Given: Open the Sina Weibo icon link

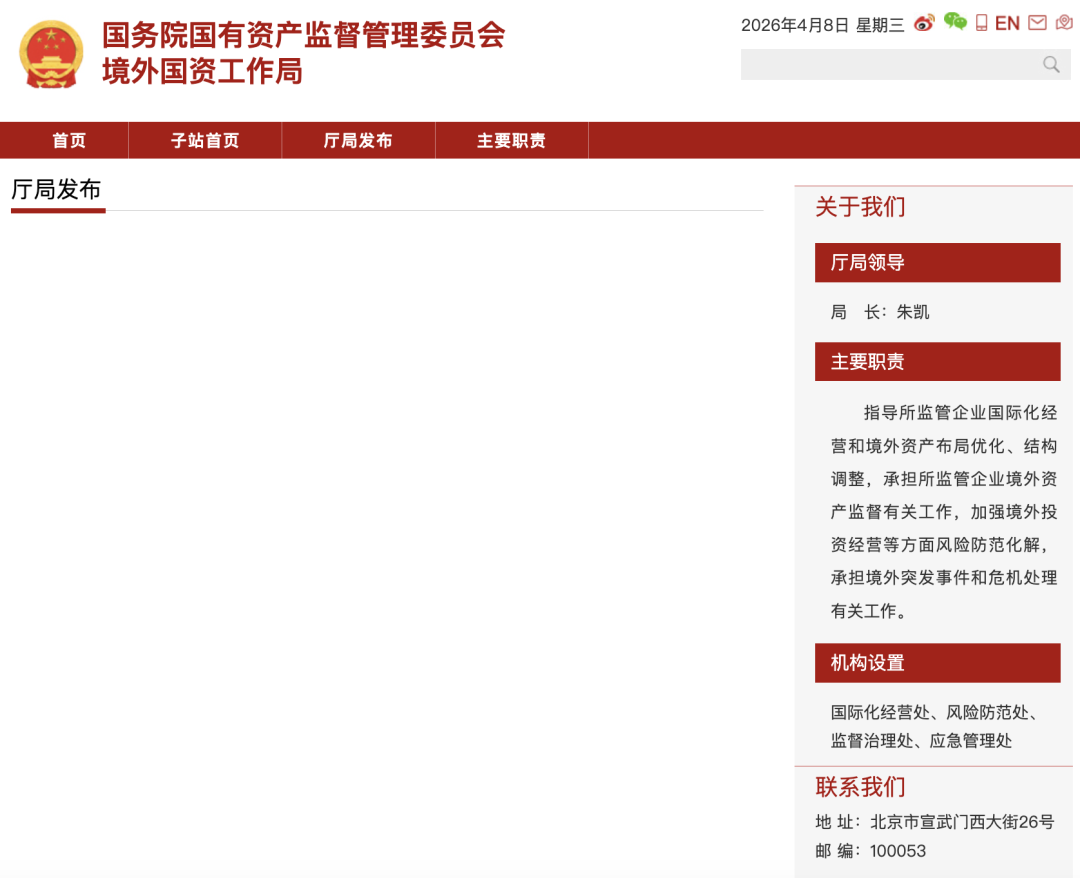Looking at the screenshot, I should point(924,23).
